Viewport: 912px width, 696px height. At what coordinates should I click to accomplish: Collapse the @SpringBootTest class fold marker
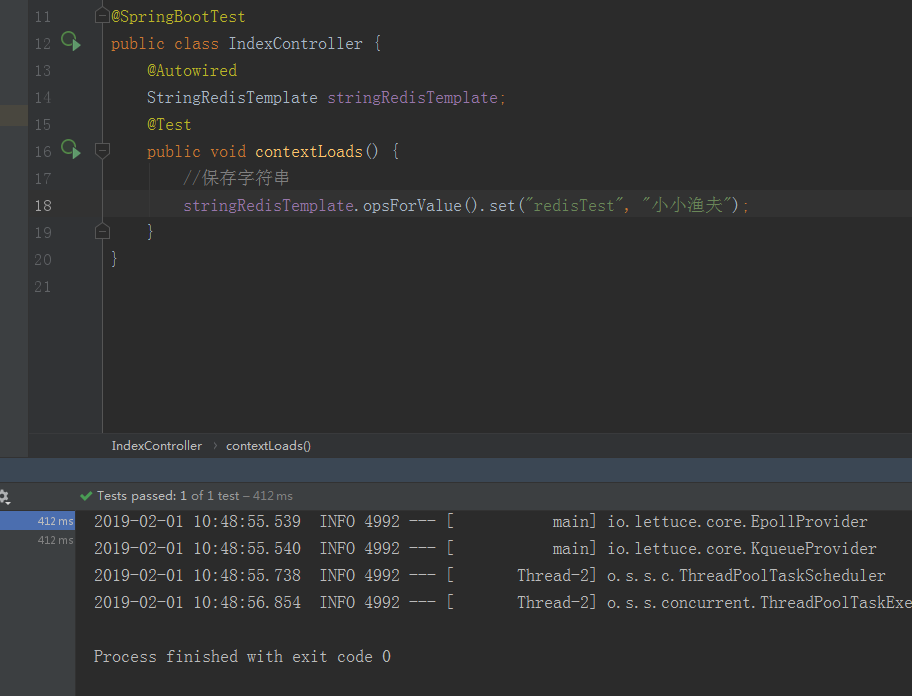click(x=102, y=16)
